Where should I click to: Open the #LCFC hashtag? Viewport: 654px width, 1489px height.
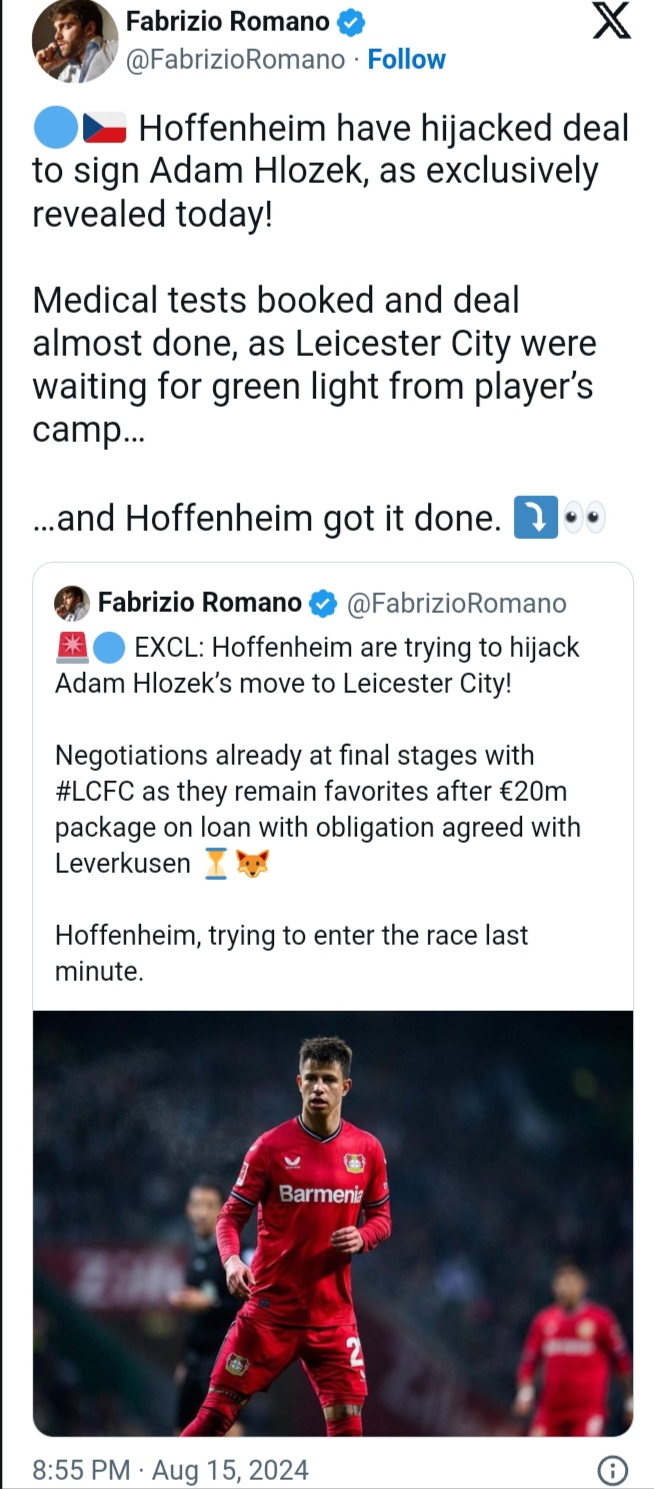pos(98,792)
